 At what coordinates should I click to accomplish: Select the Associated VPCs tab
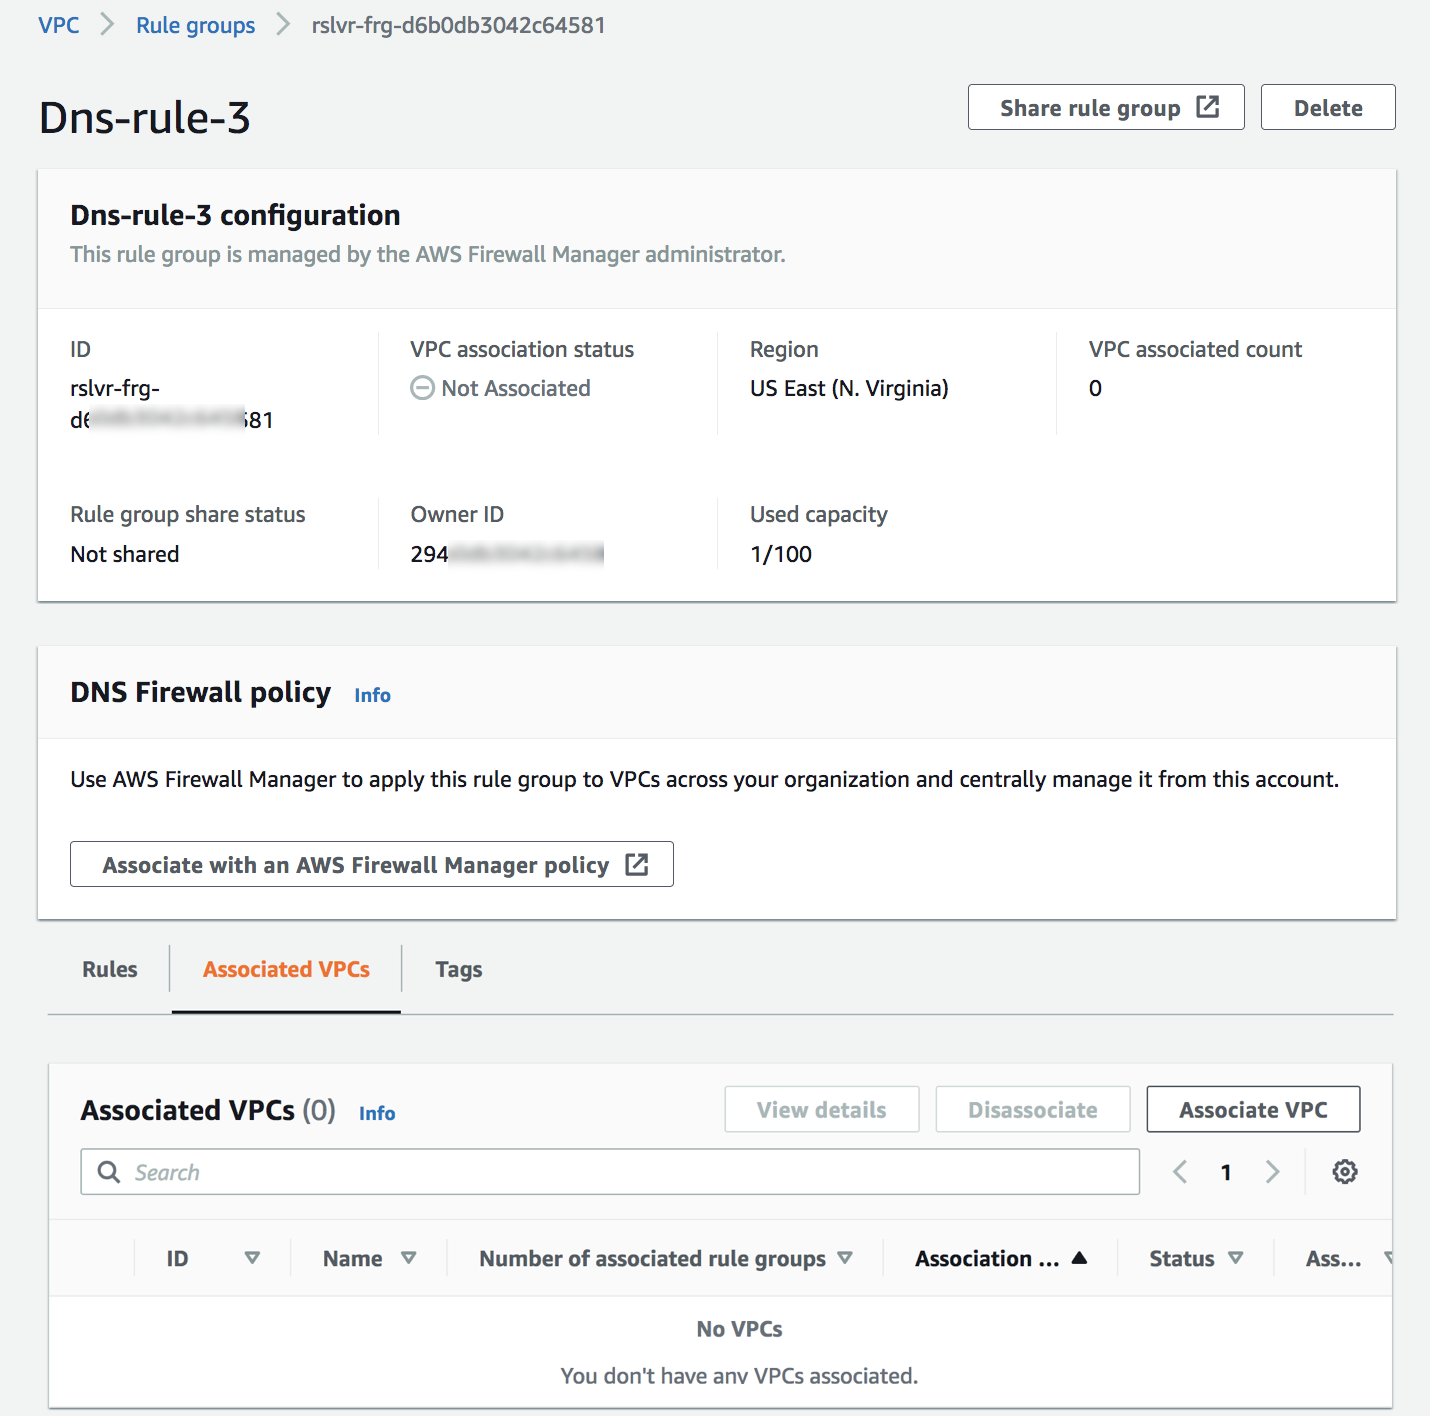[x=286, y=969]
